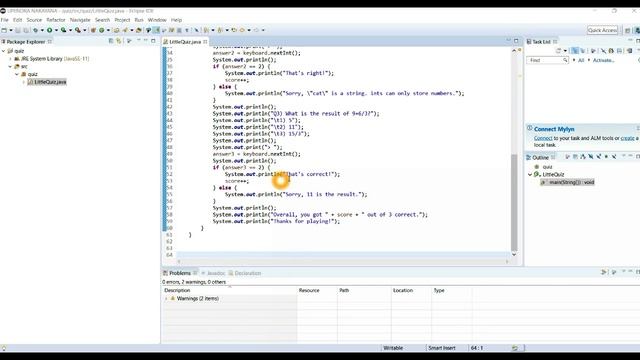Click the Task List Find field
The image size is (640, 360).
point(547,60)
